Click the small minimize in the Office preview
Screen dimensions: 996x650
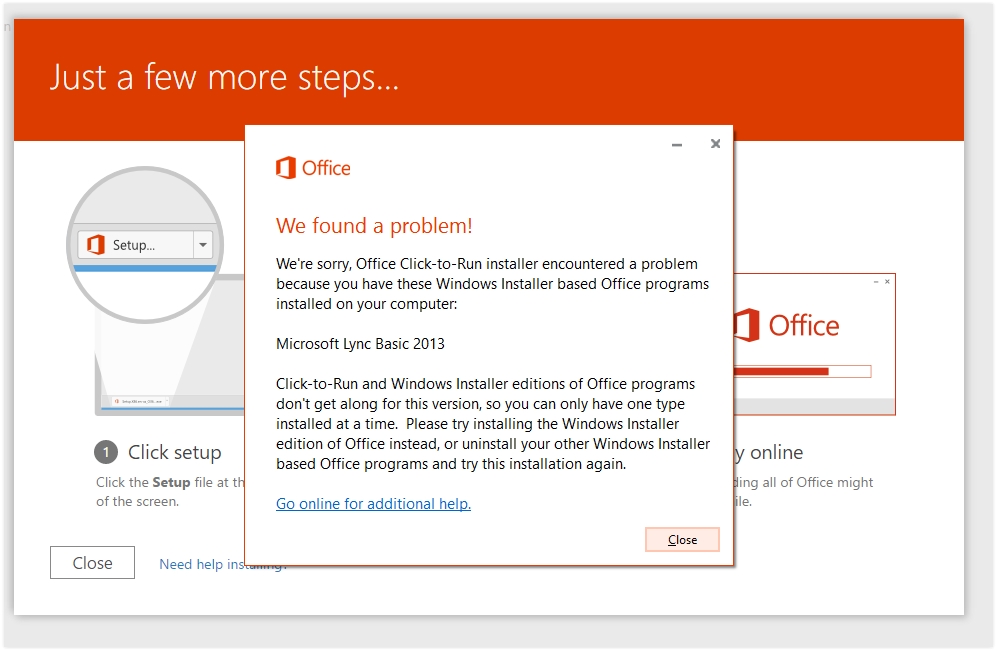tap(876, 281)
